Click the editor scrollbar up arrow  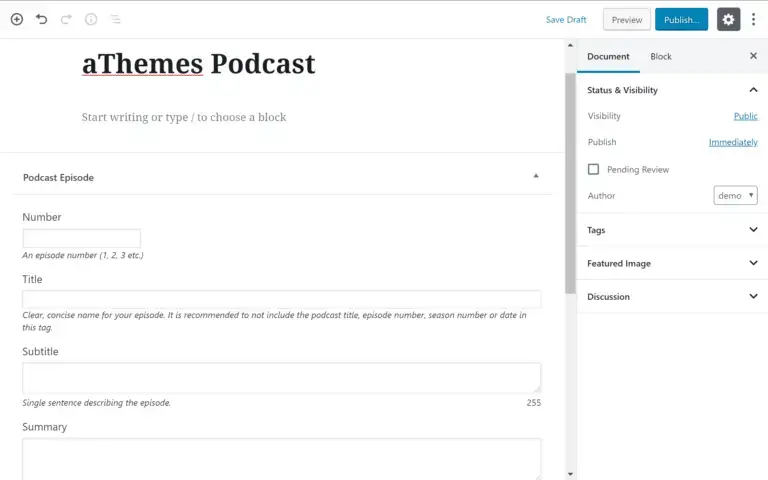pos(570,45)
